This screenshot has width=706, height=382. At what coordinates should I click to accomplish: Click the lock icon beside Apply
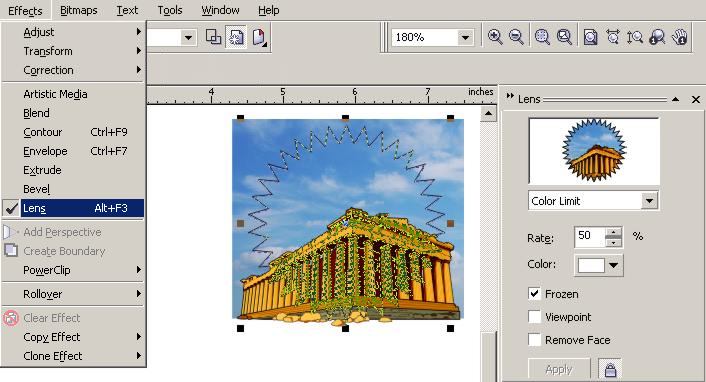610,369
